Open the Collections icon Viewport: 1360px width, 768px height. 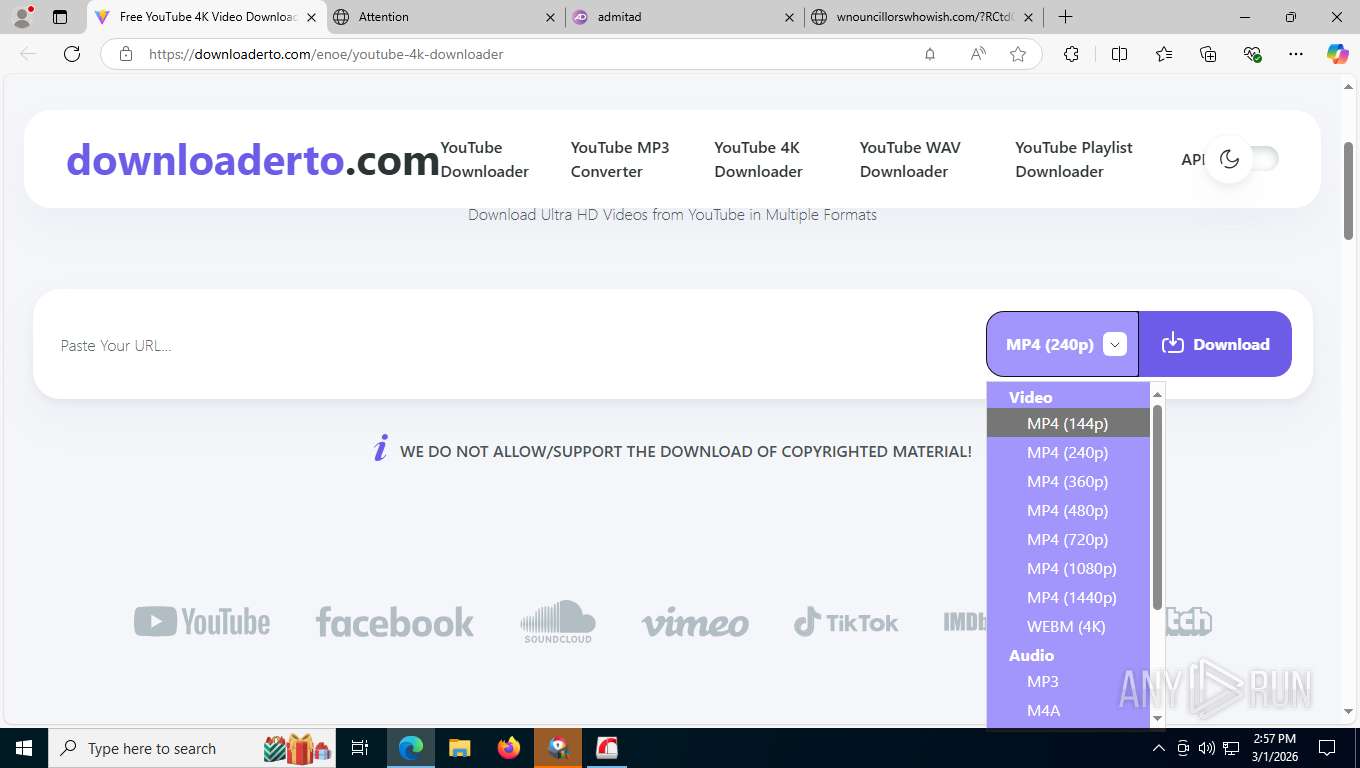pyautogui.click(x=1208, y=54)
